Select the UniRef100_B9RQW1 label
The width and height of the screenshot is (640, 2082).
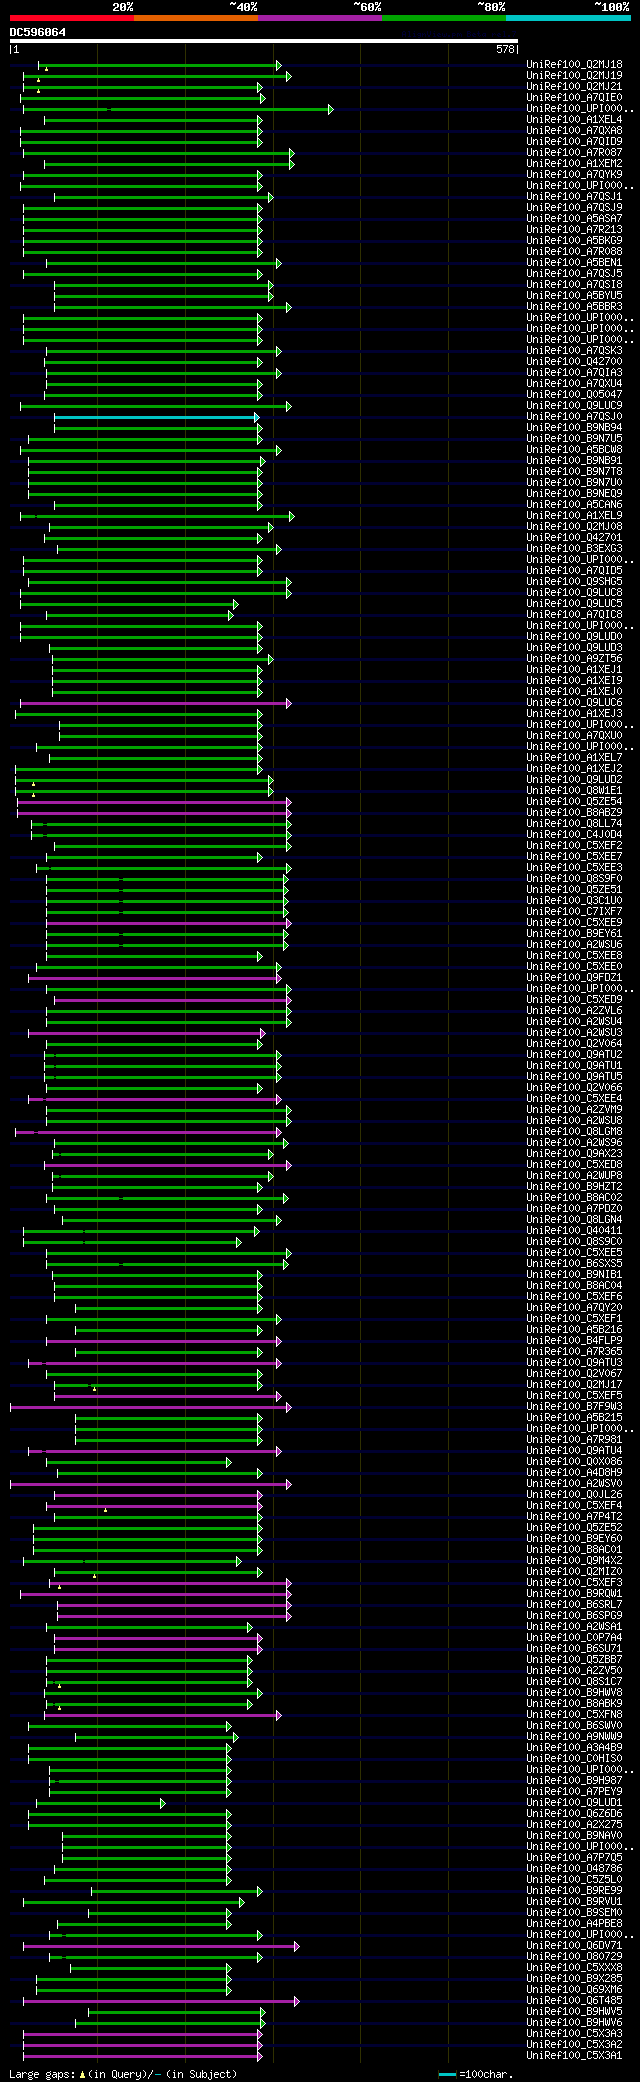tap(574, 1594)
